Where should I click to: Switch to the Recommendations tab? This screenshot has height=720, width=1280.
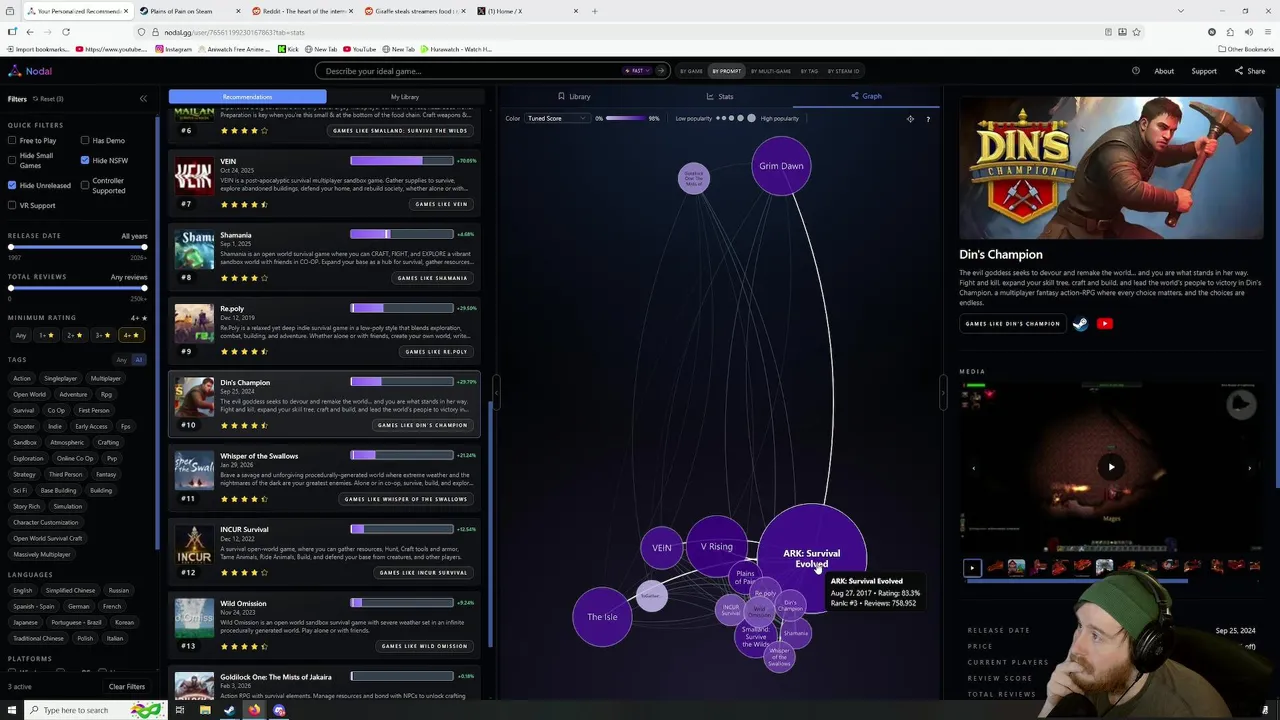coord(247,97)
